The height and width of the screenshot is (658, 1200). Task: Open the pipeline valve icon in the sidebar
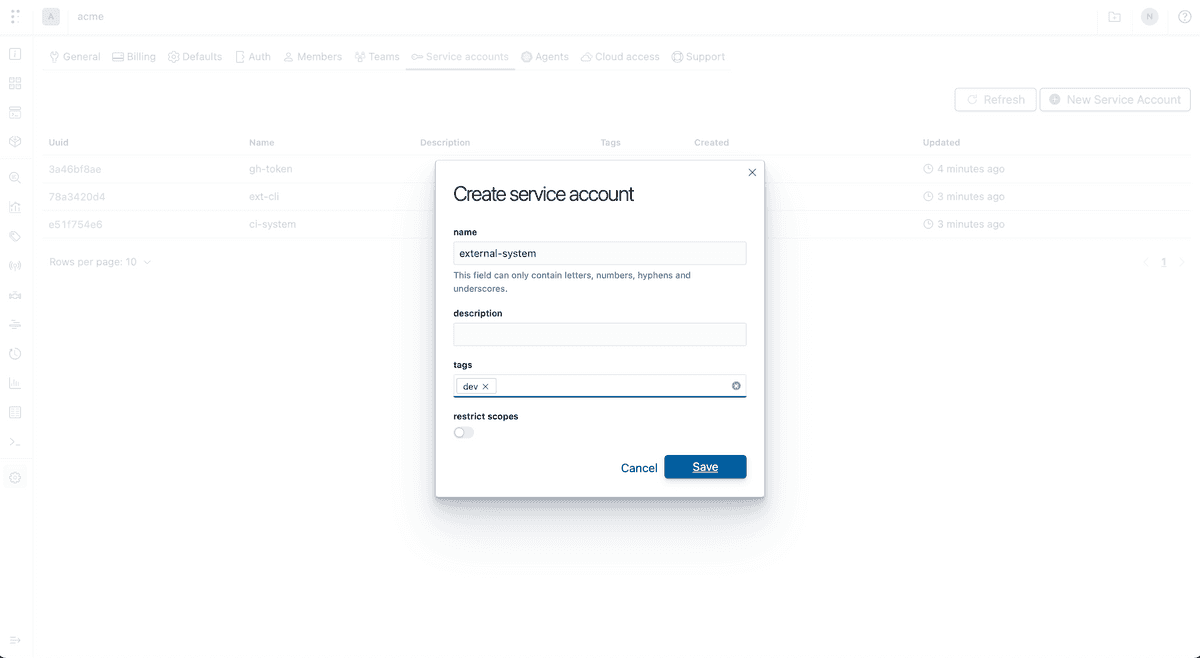pyautogui.click(x=15, y=295)
